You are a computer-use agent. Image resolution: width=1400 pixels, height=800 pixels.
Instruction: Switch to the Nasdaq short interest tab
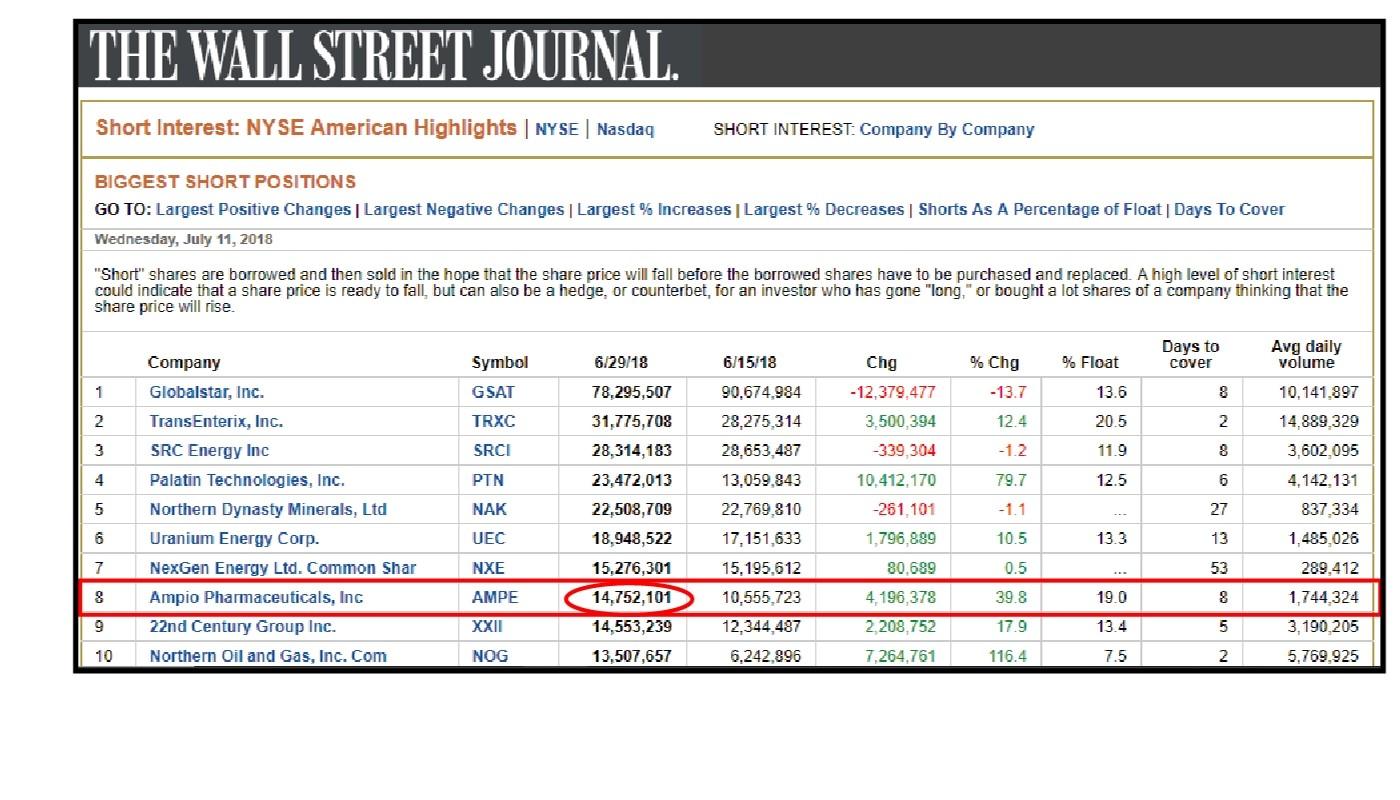coord(625,129)
